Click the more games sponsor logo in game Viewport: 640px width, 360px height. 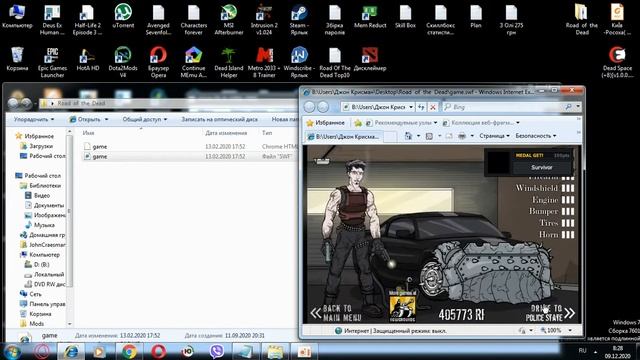403,307
